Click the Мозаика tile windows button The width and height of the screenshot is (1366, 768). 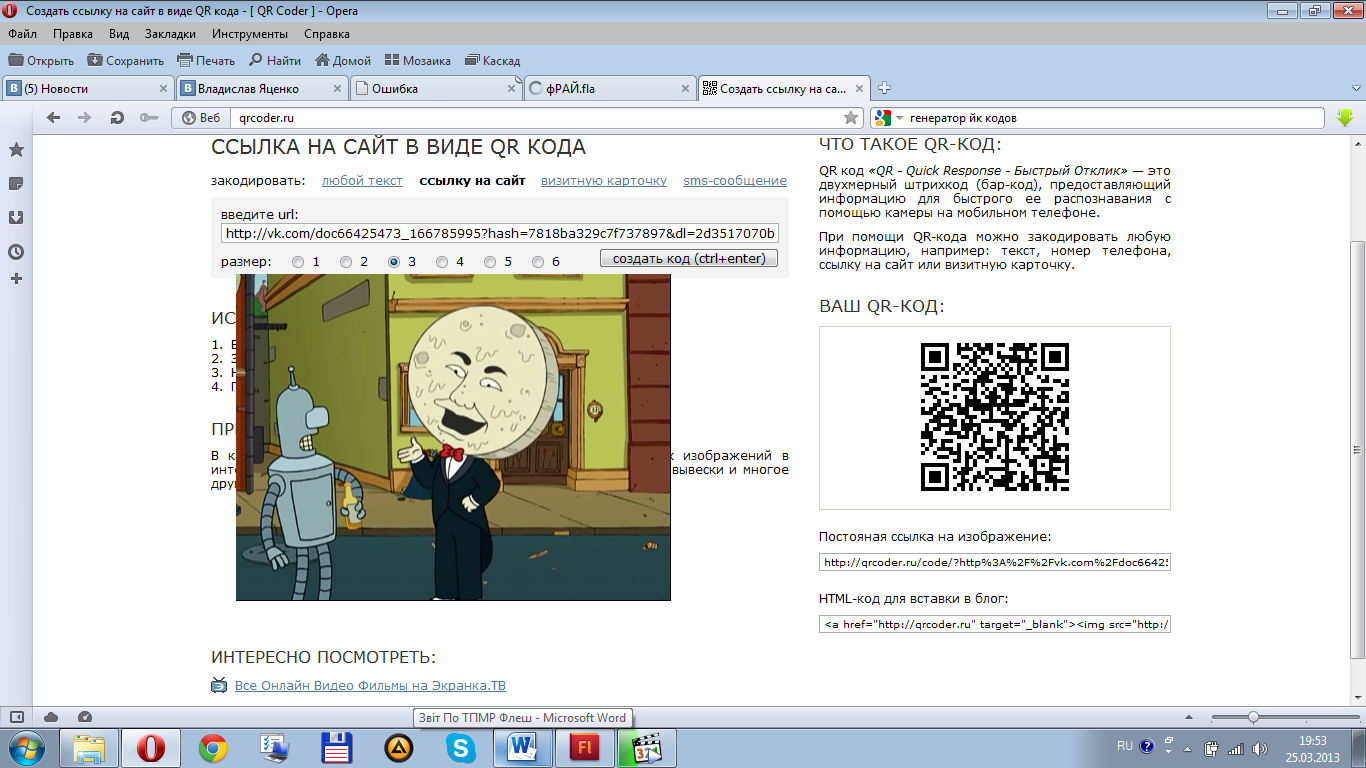(418, 60)
